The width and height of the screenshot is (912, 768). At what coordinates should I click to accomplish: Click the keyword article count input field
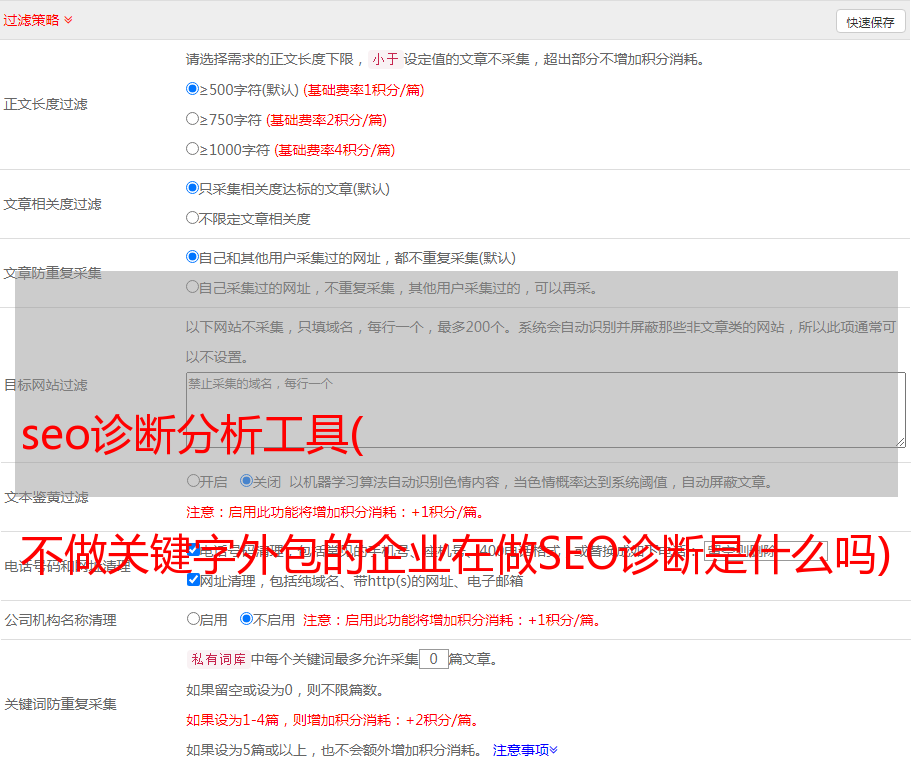point(433,659)
